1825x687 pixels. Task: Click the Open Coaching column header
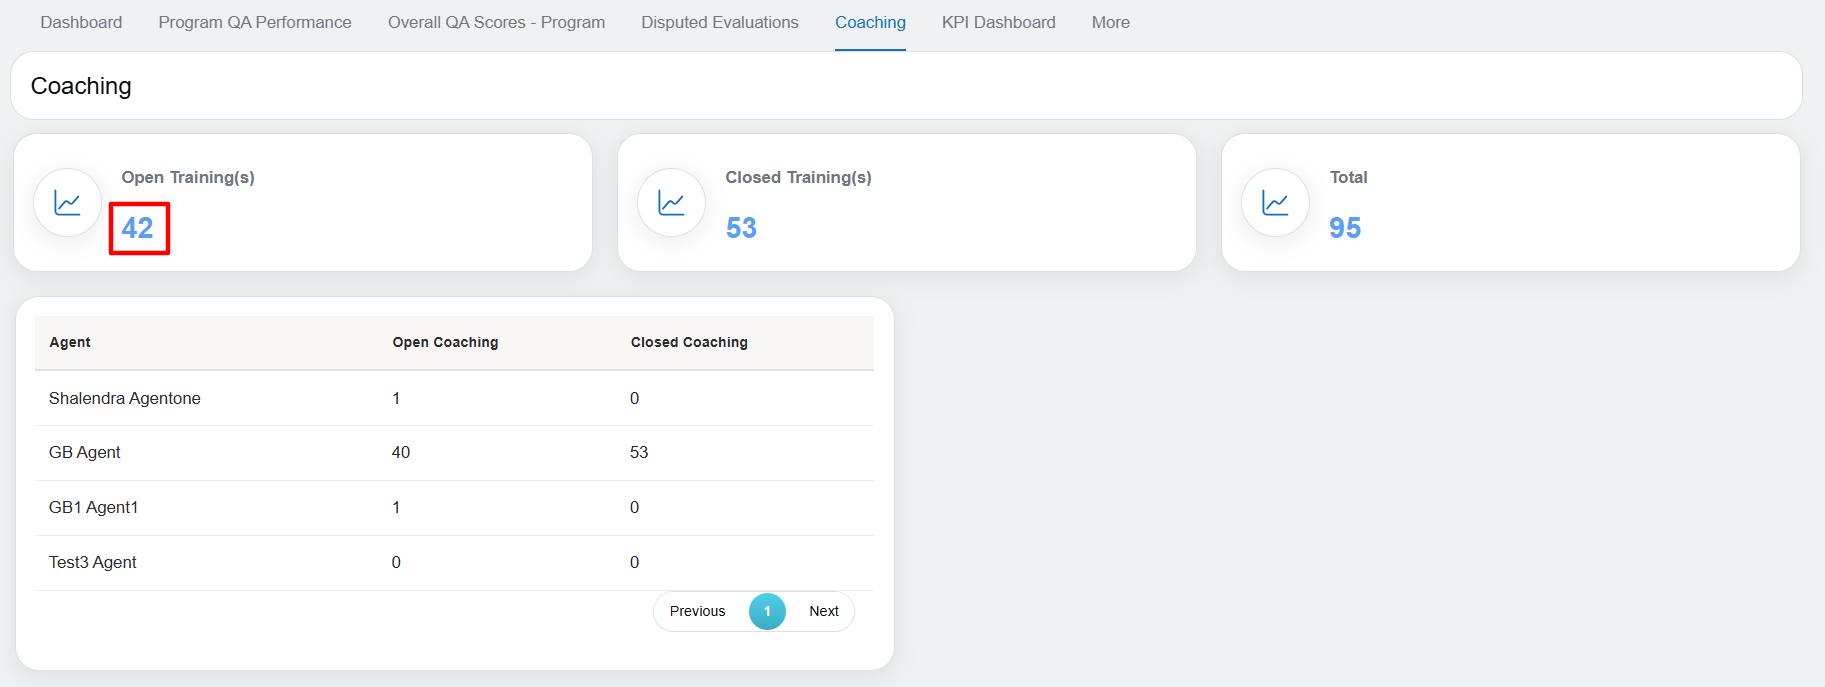(445, 342)
